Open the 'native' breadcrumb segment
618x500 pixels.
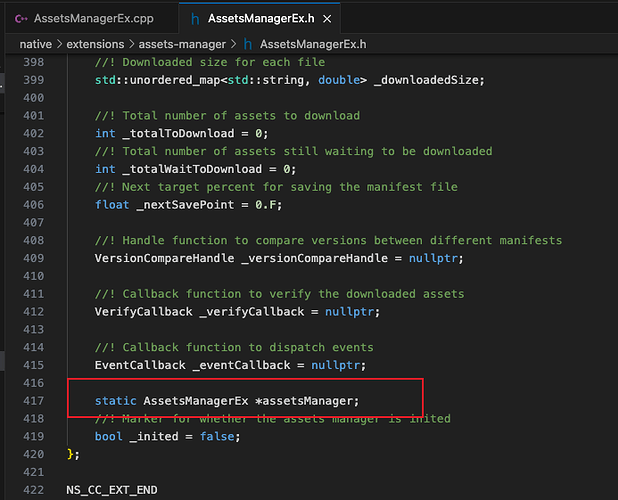tap(35, 44)
